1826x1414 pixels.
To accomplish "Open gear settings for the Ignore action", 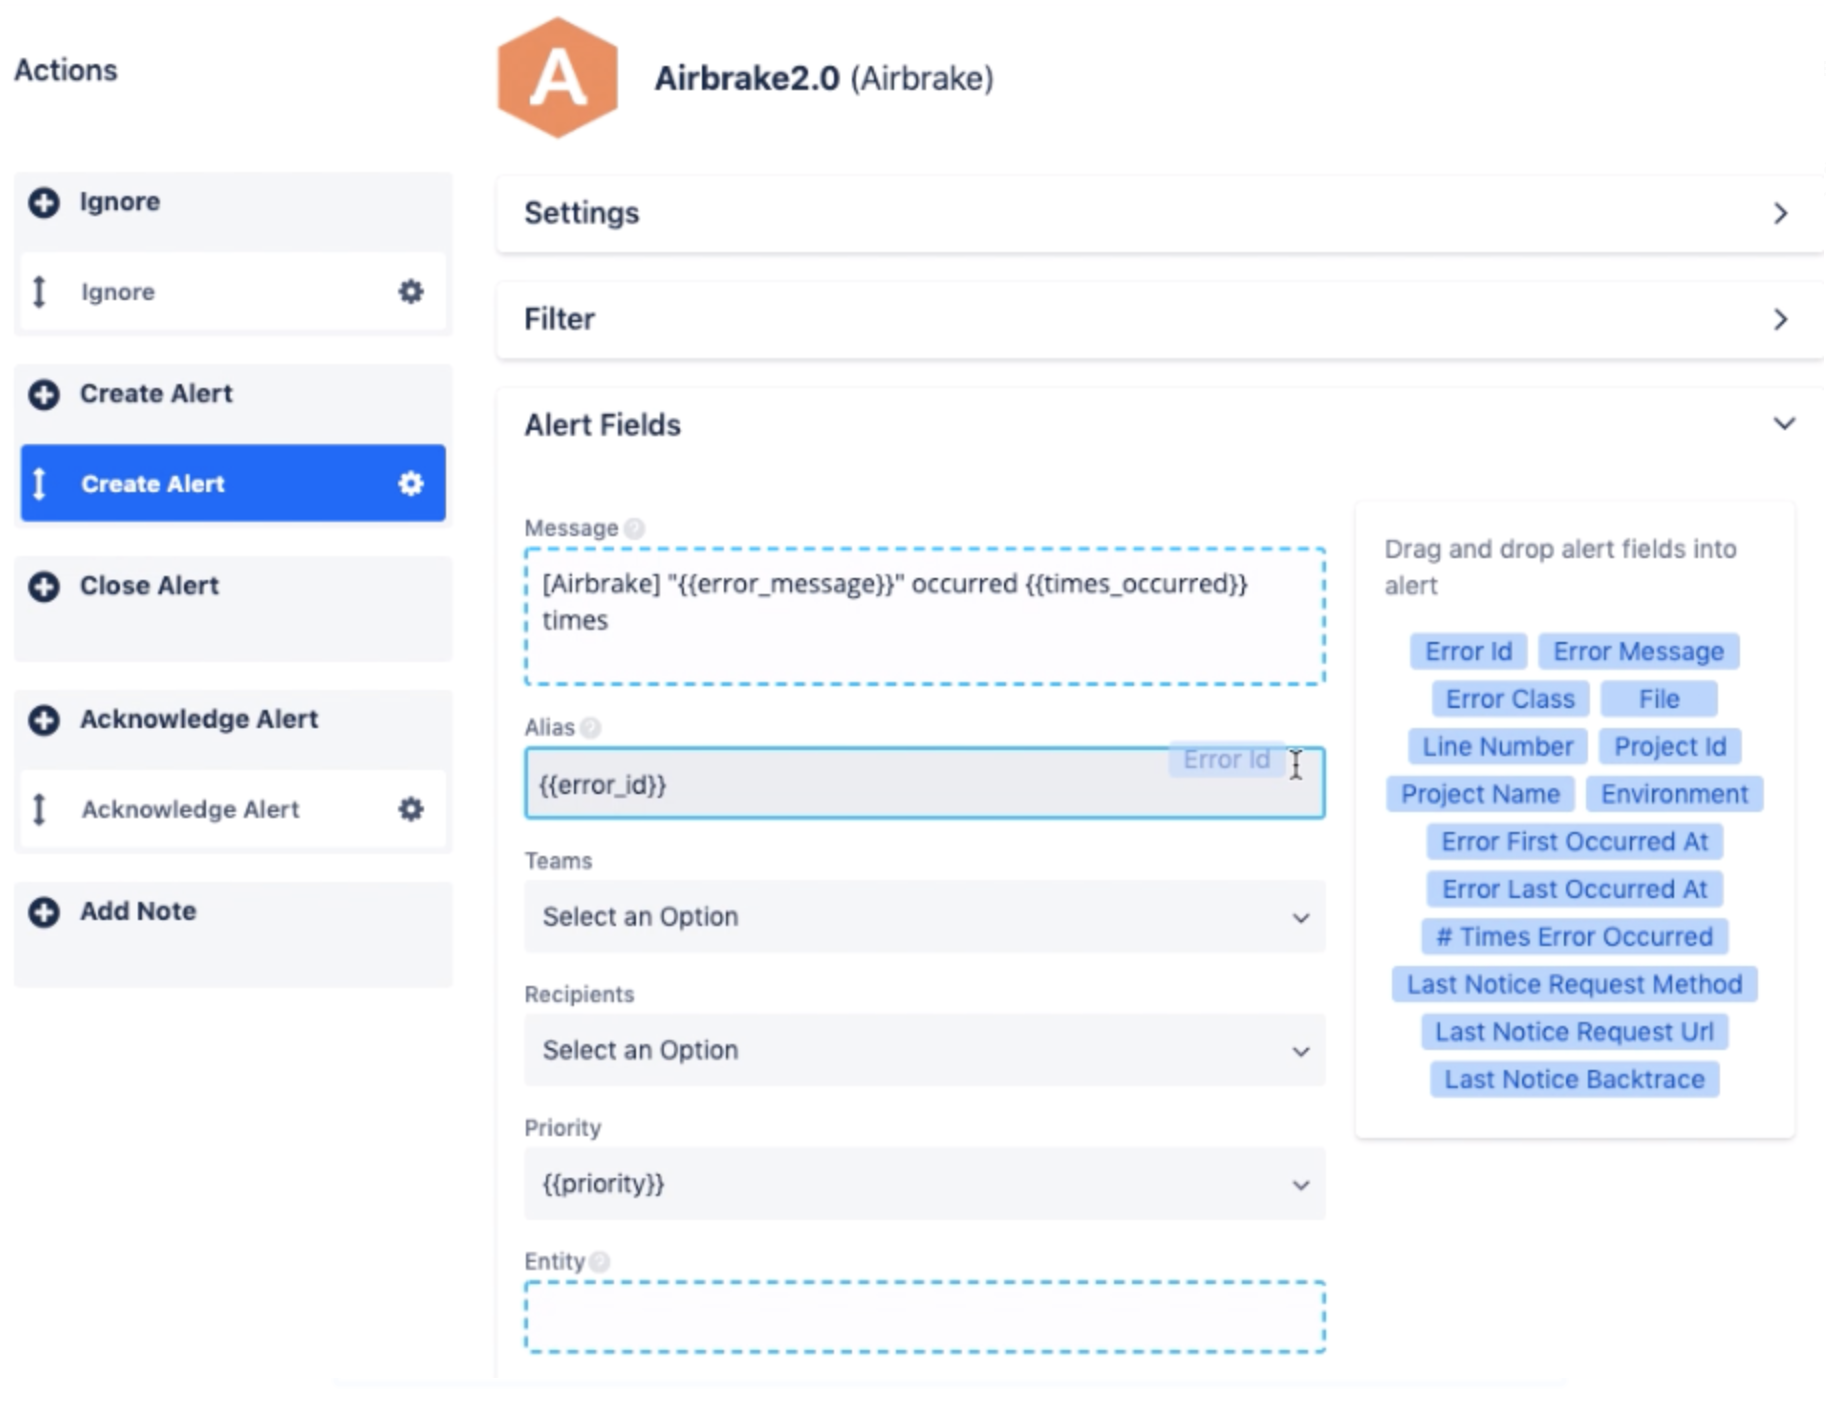I will pos(411,292).
